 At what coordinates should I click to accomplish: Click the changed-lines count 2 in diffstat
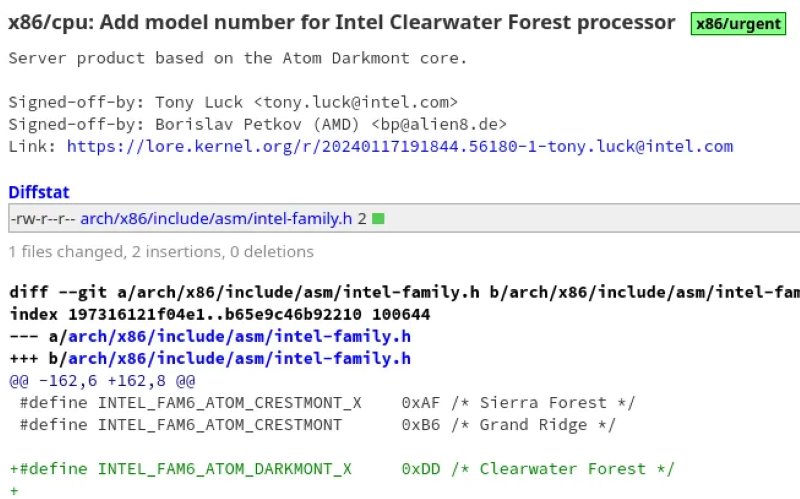[362, 219]
